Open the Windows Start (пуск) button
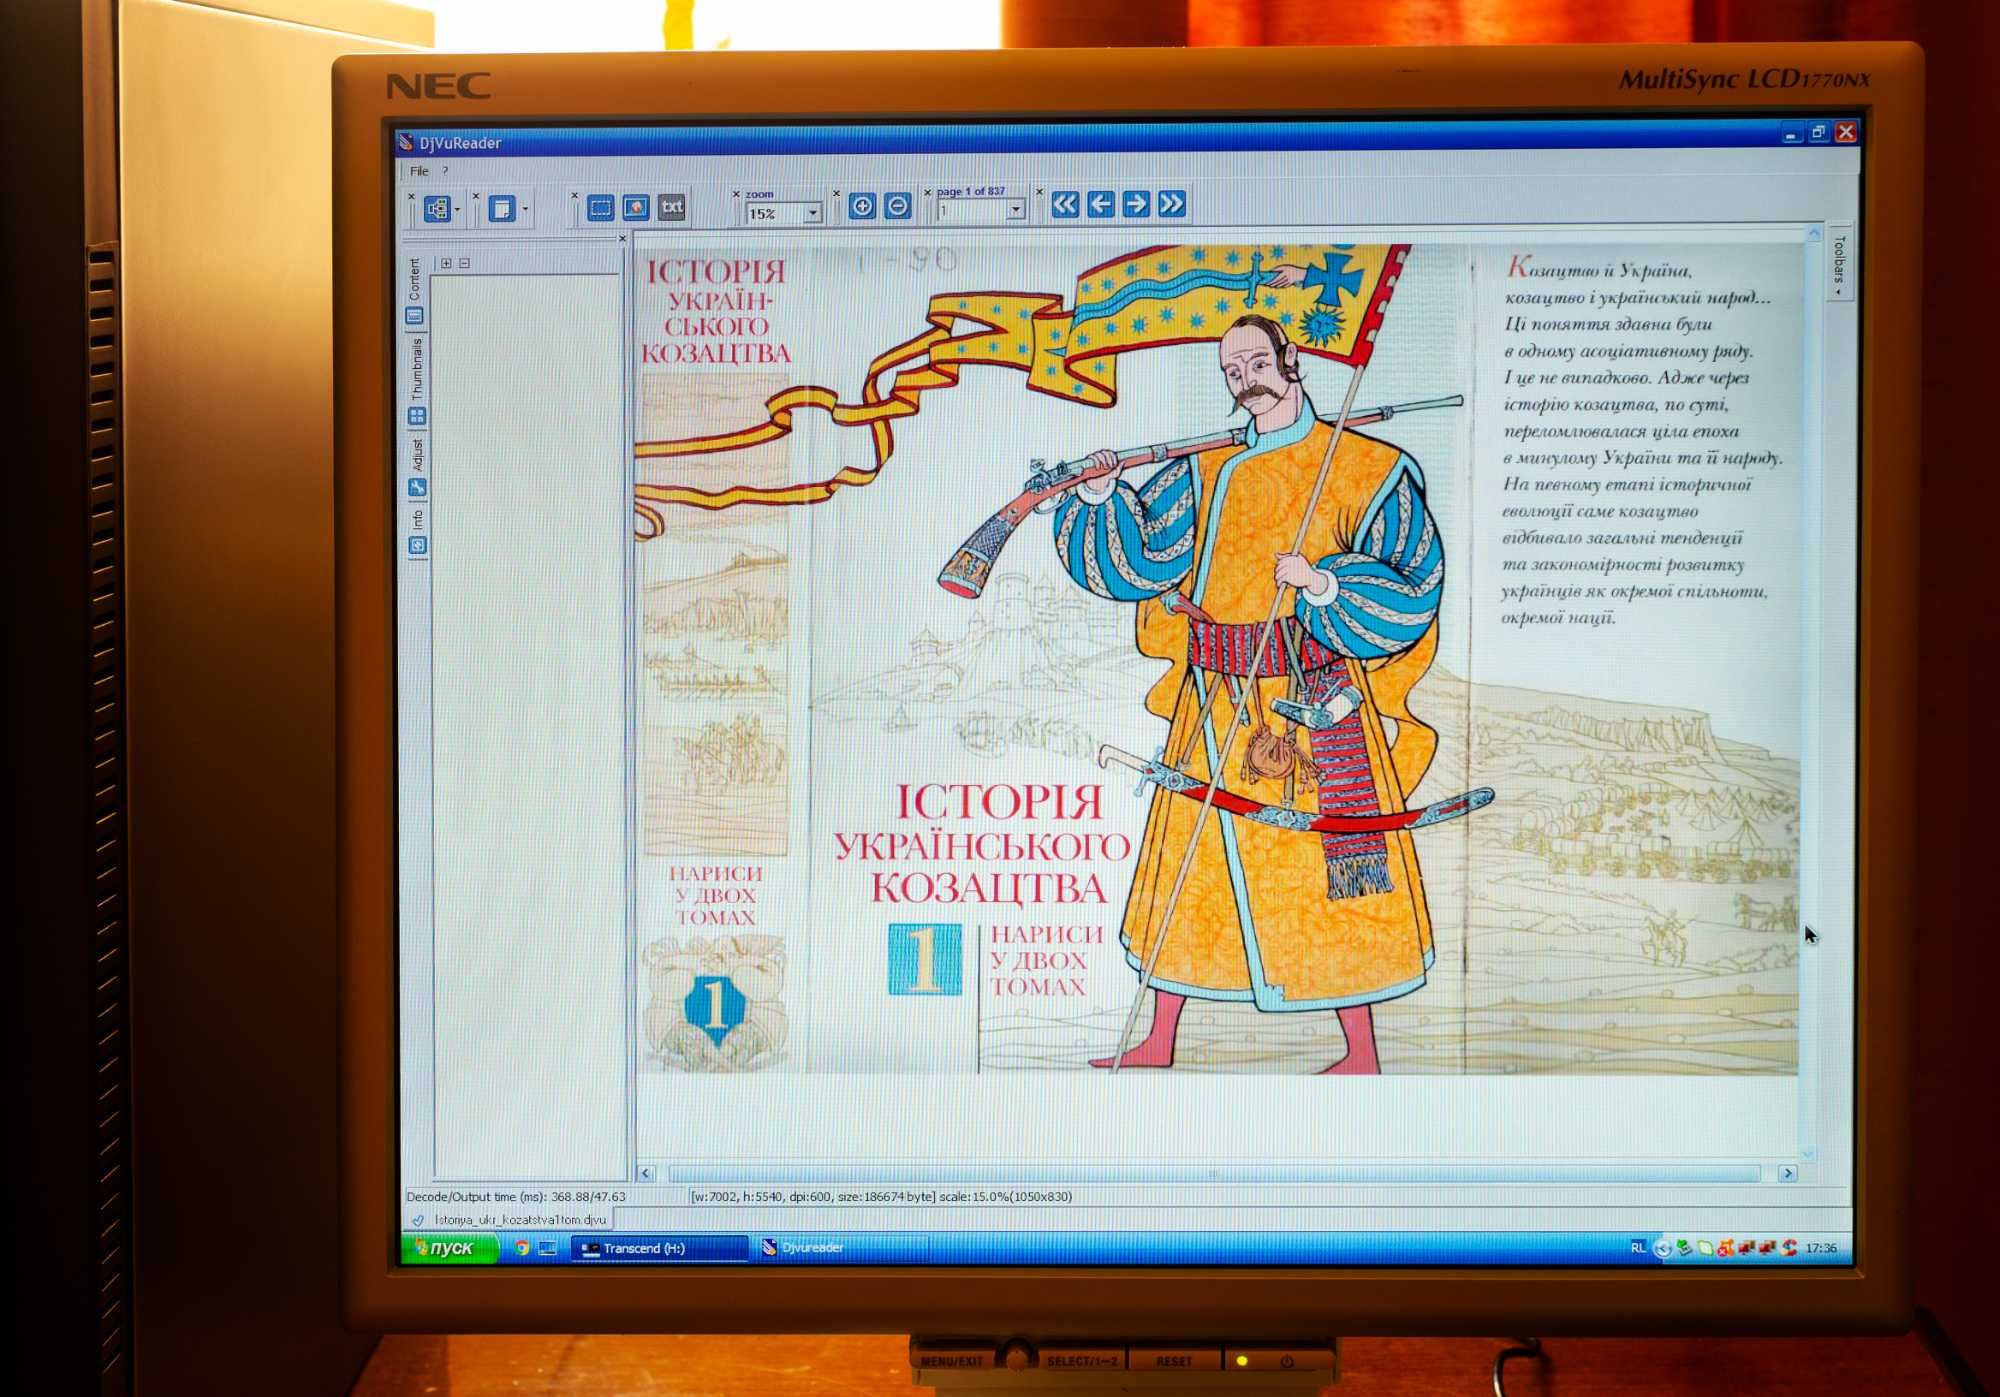2000x1397 pixels. coord(449,1248)
